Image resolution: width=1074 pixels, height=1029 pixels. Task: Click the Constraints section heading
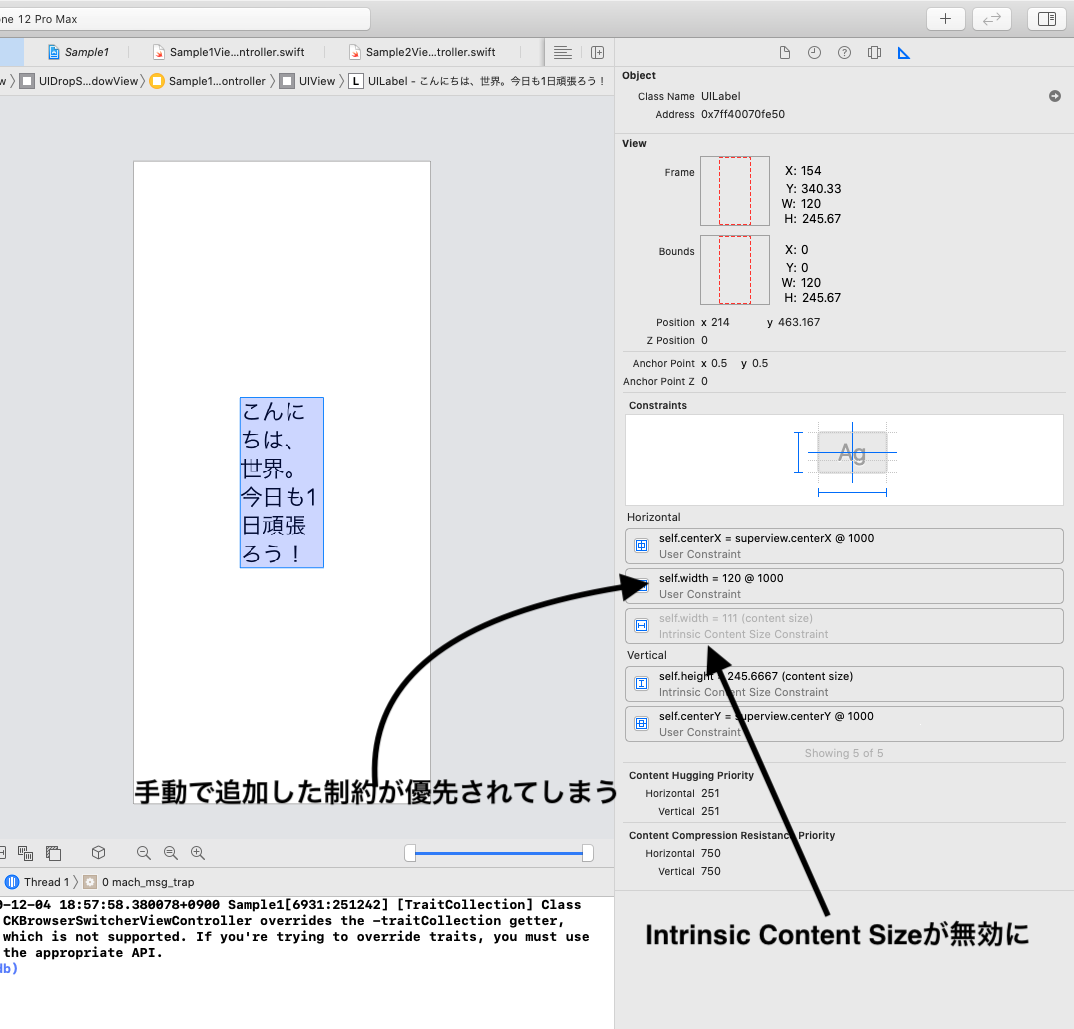pyautogui.click(x=658, y=405)
